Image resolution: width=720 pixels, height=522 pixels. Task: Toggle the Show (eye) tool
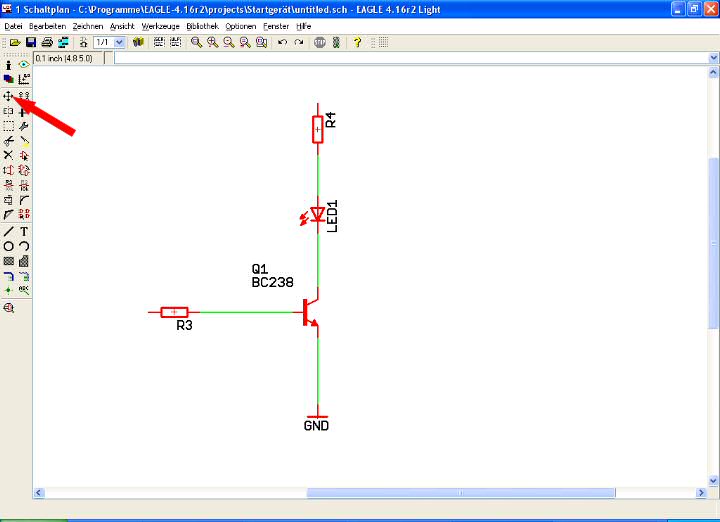coord(24,64)
